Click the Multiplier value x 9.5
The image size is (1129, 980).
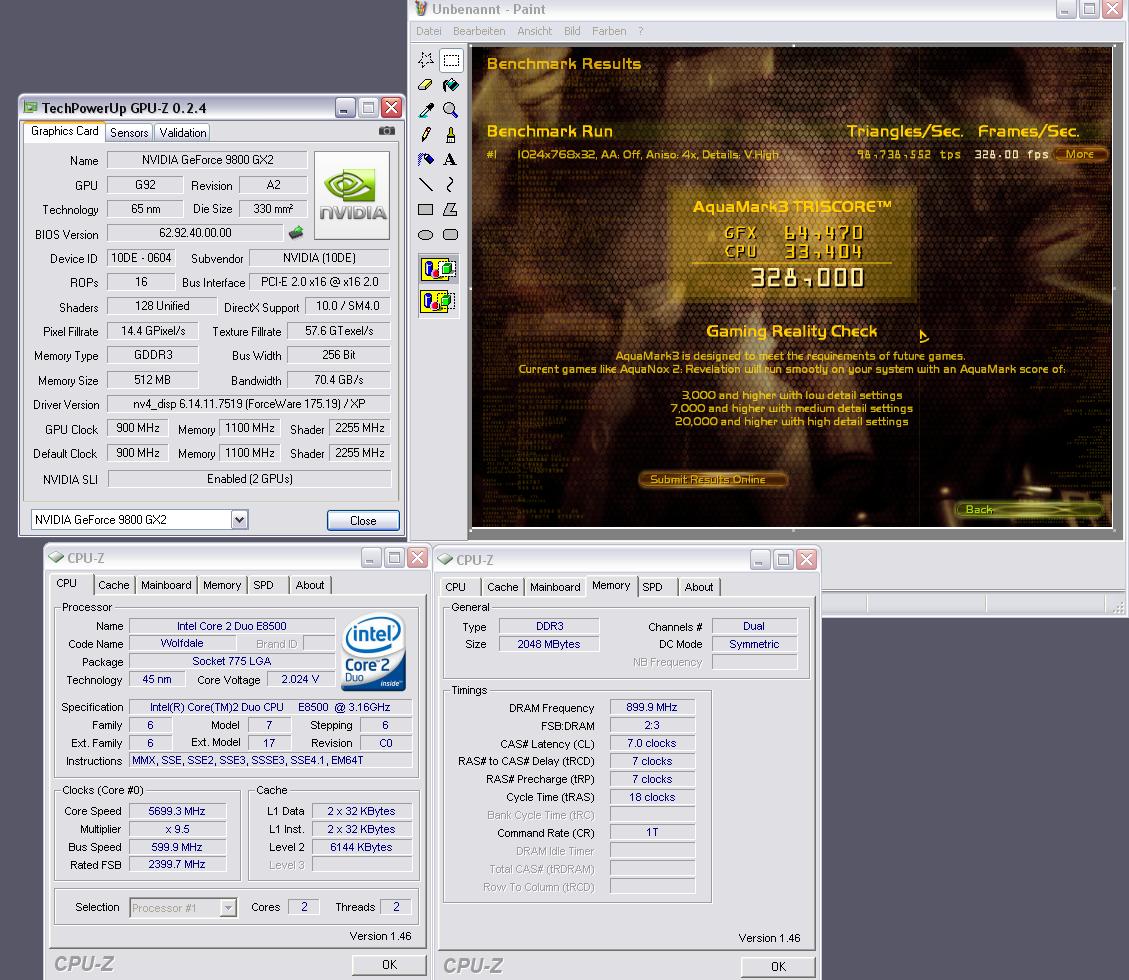pos(177,829)
